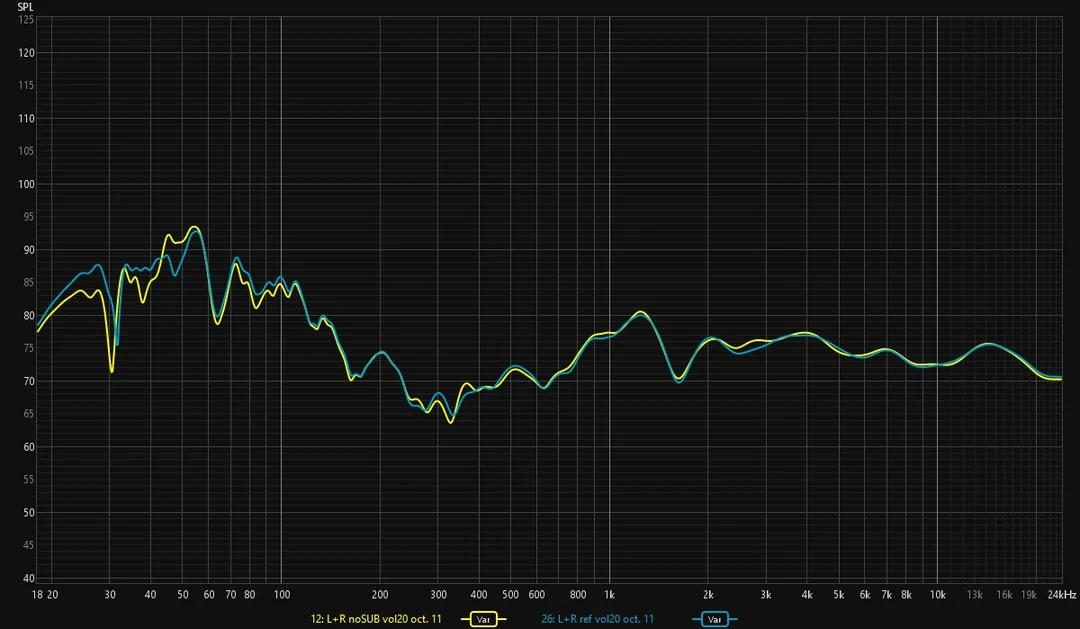Click the 13k frequency axis label
Viewport: 1080px width, 629px height.
975,595
